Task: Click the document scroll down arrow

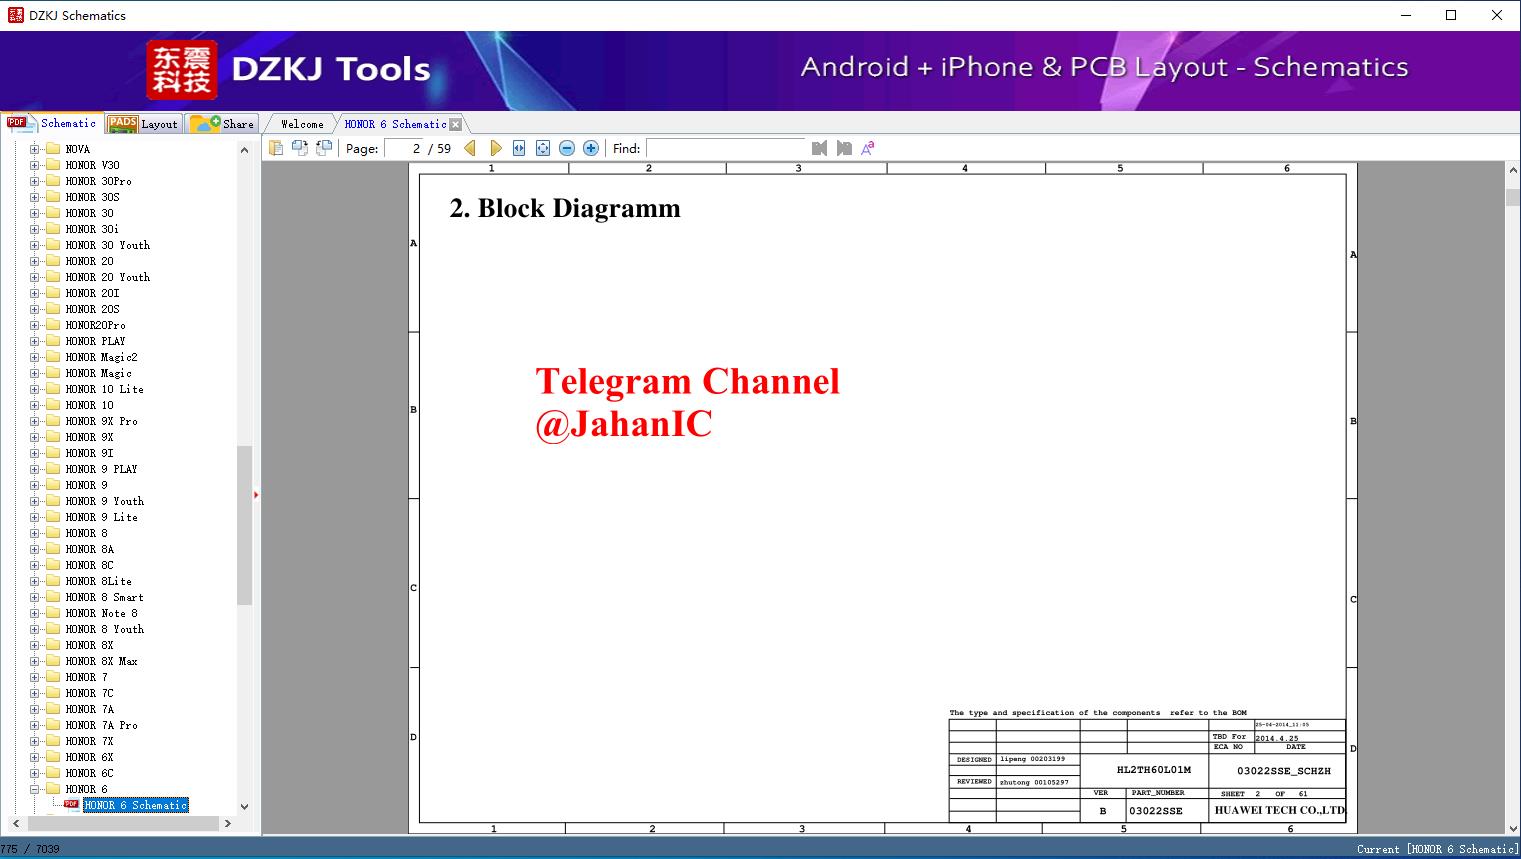Action: 1512,827
